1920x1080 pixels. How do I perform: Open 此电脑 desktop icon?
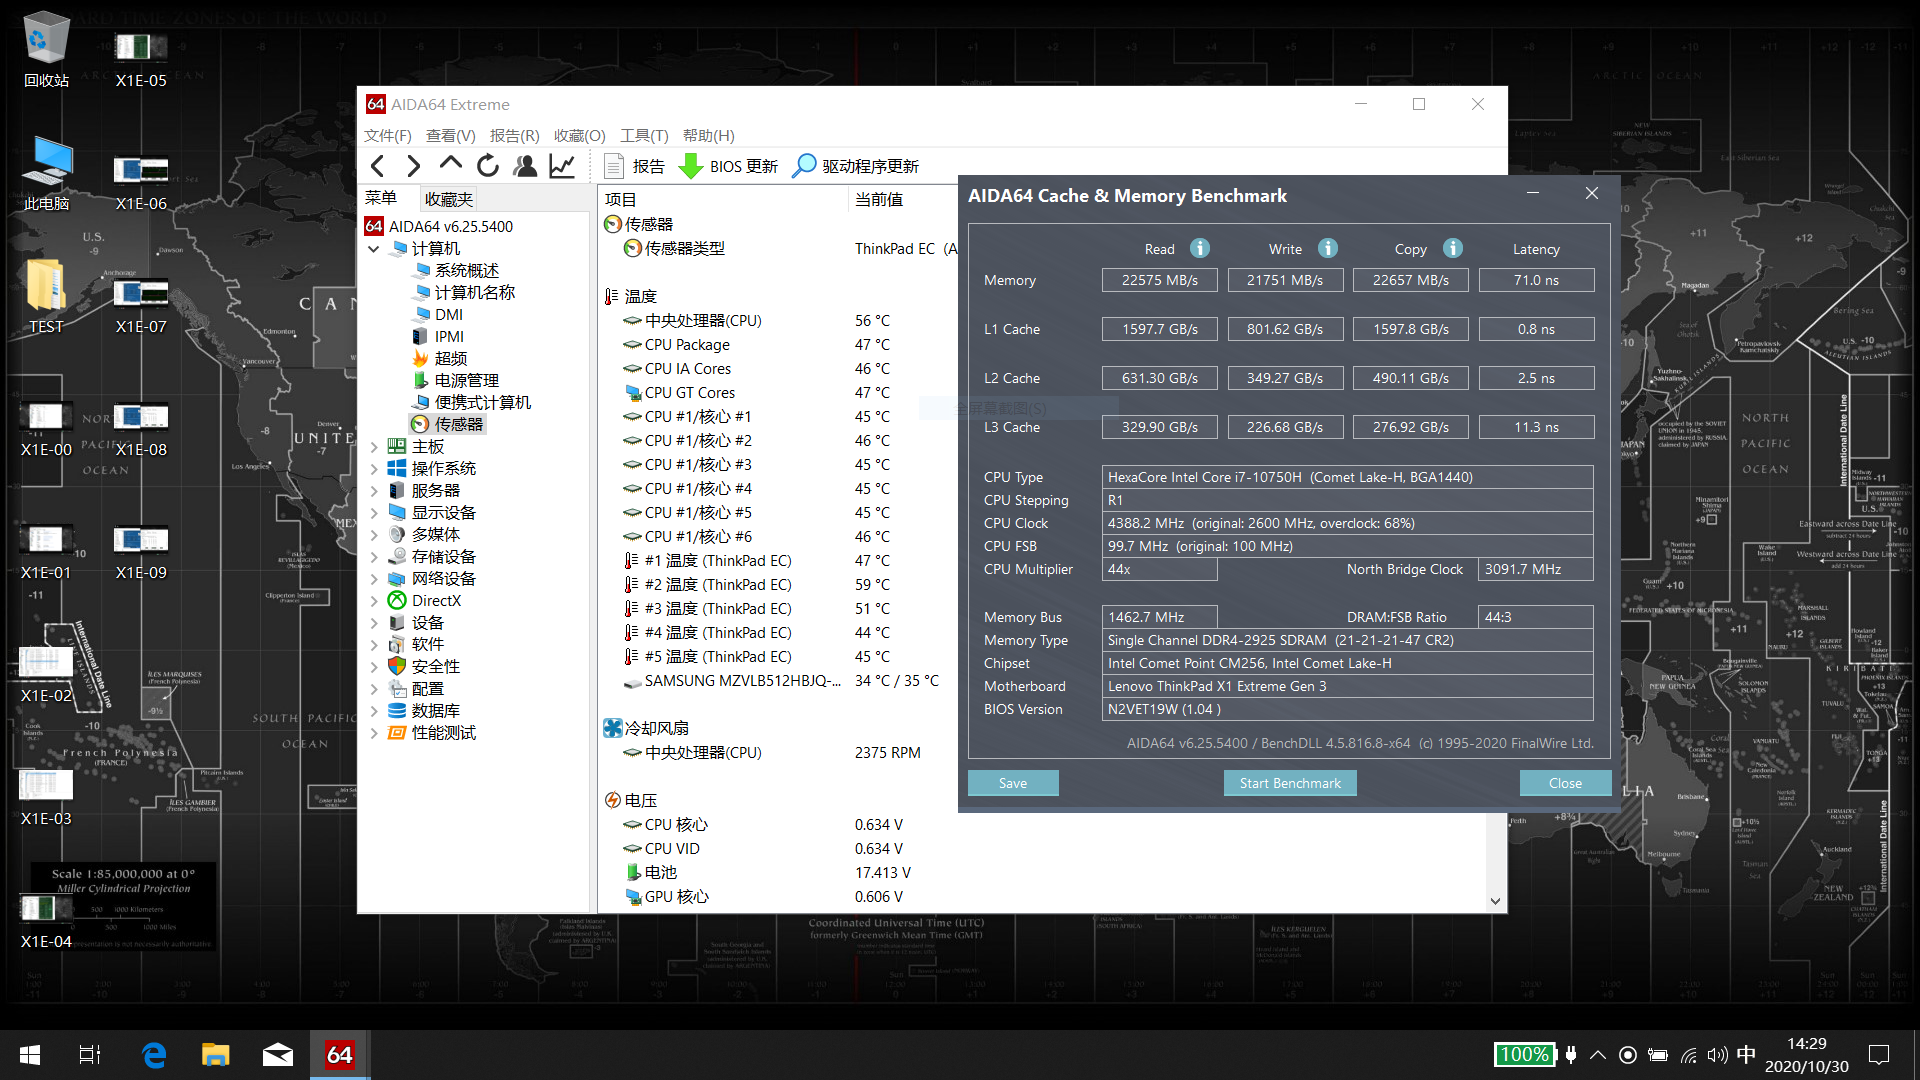(x=46, y=173)
